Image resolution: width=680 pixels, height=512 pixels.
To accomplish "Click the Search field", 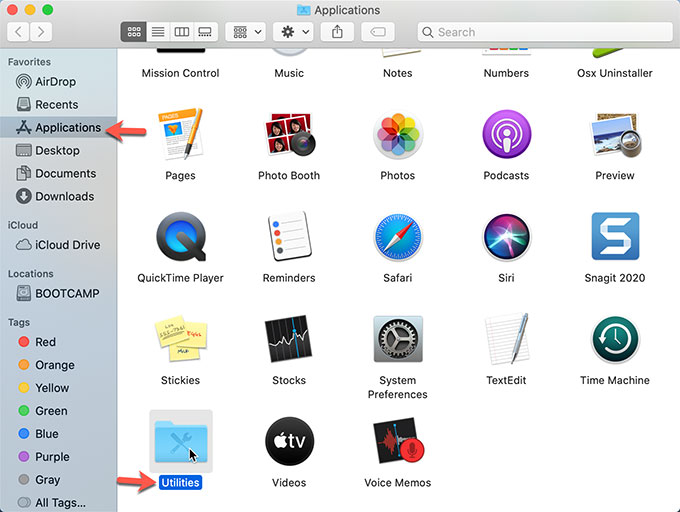I will point(545,32).
